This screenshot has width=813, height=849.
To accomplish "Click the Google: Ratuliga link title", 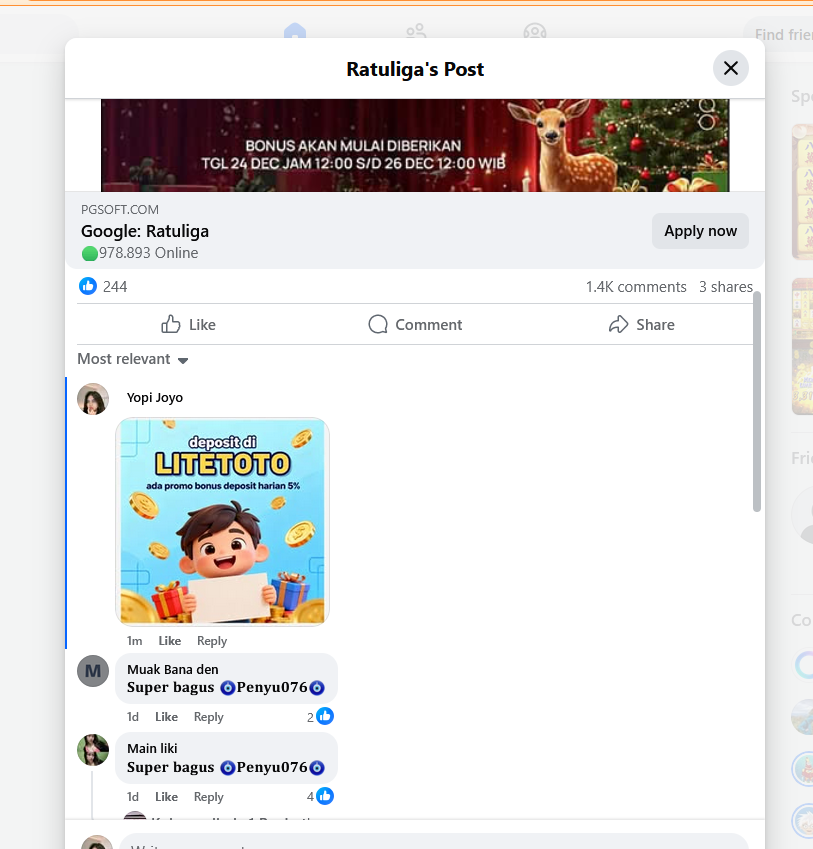I will (x=145, y=231).
